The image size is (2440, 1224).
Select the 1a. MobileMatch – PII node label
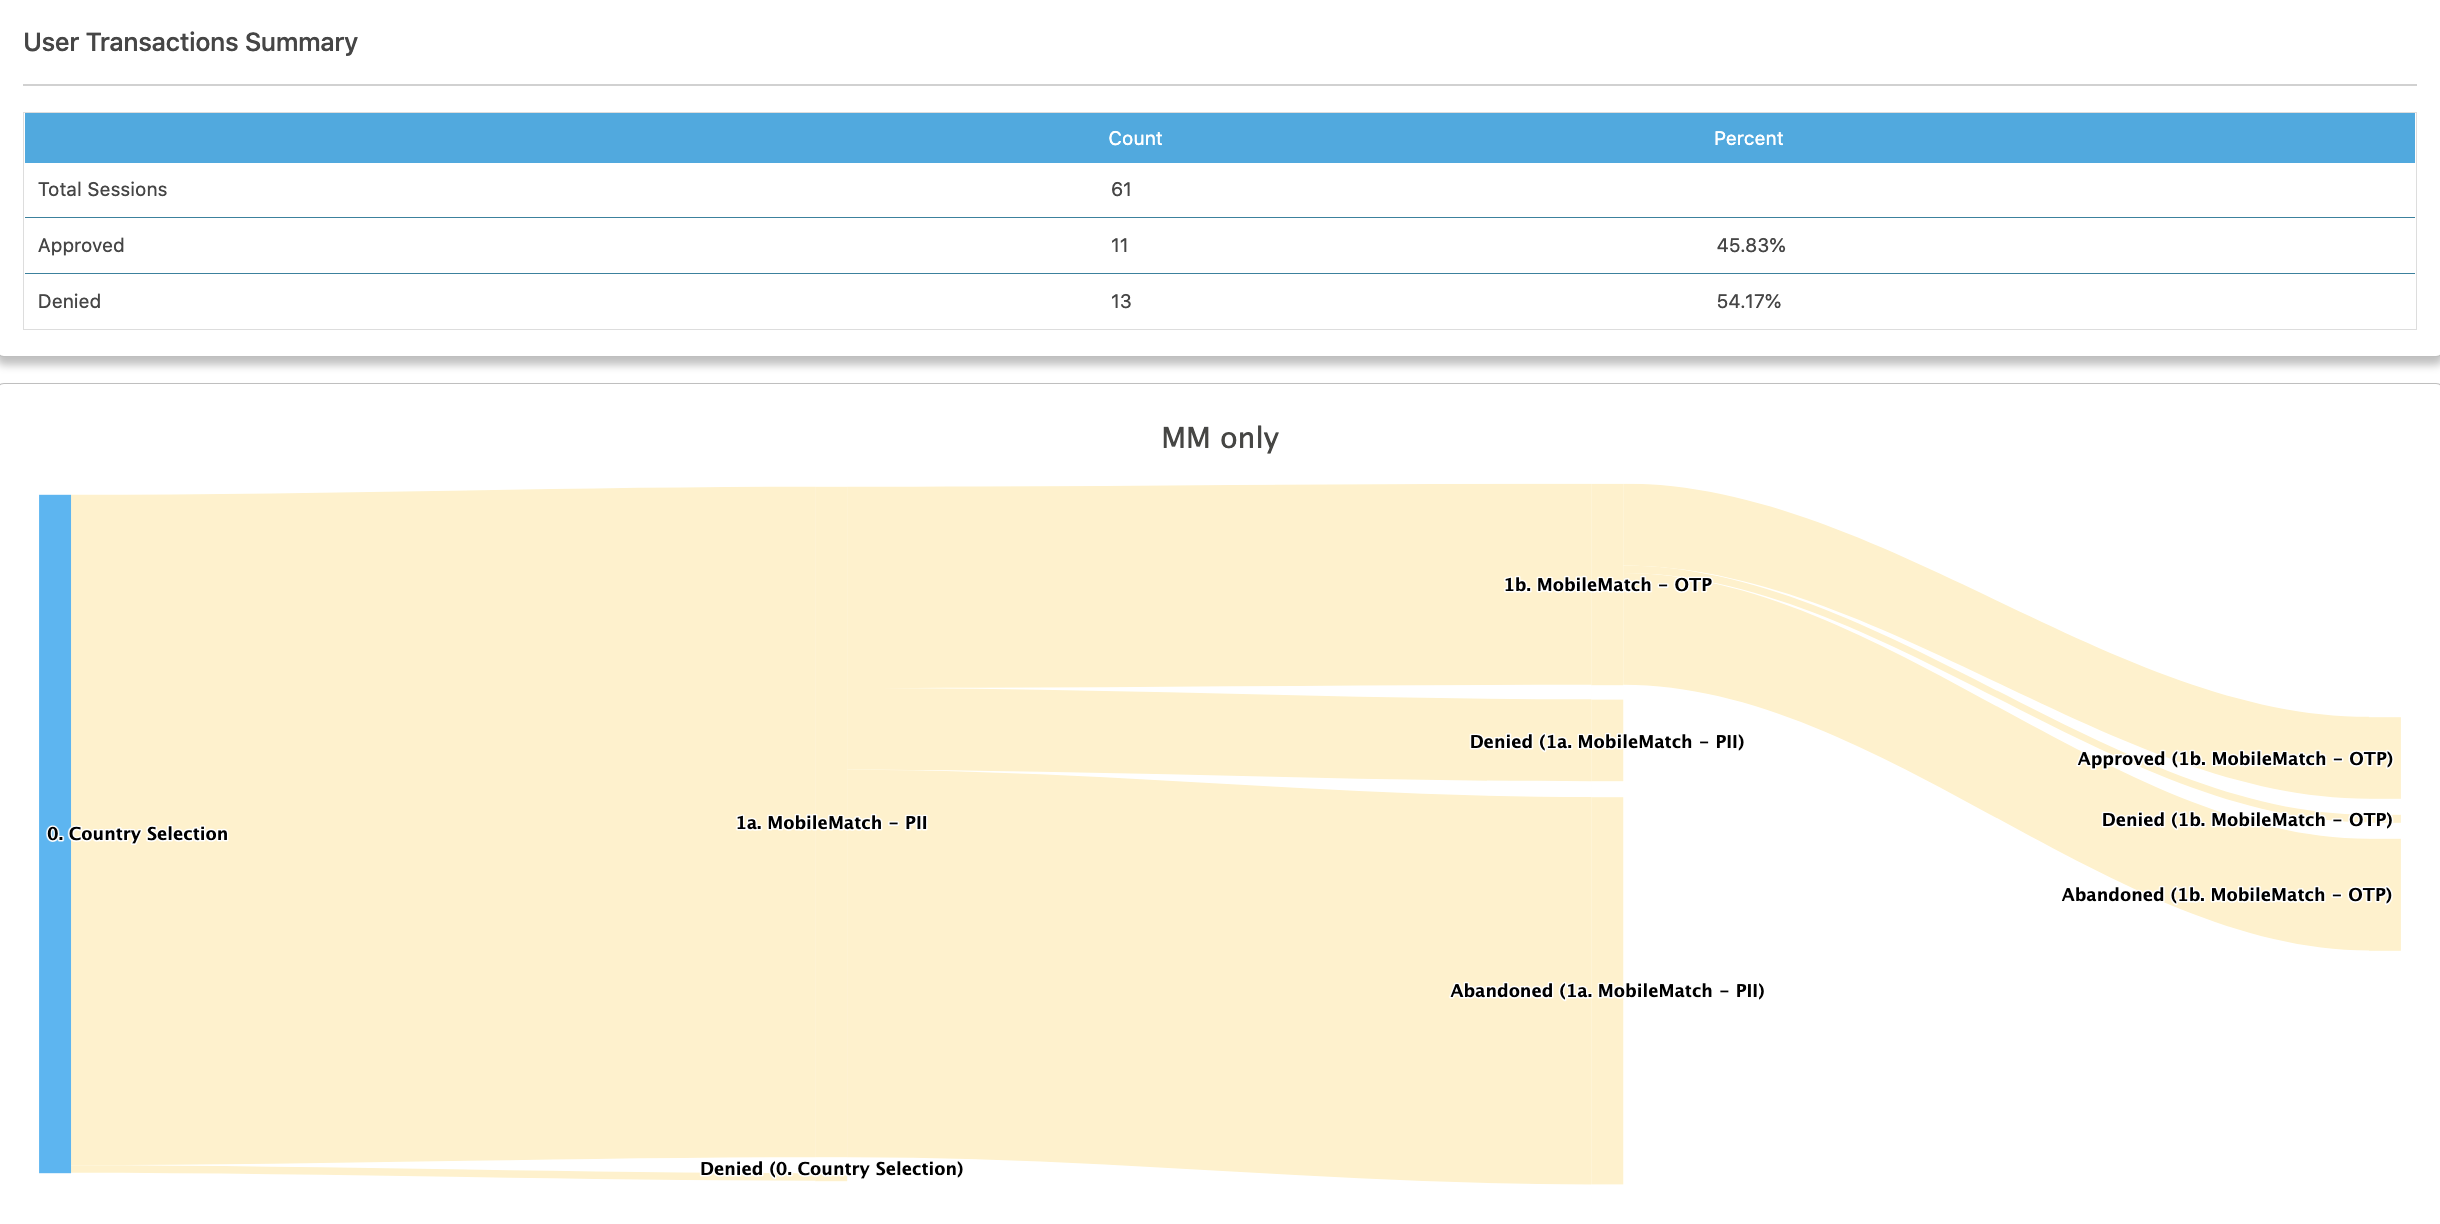tap(831, 822)
